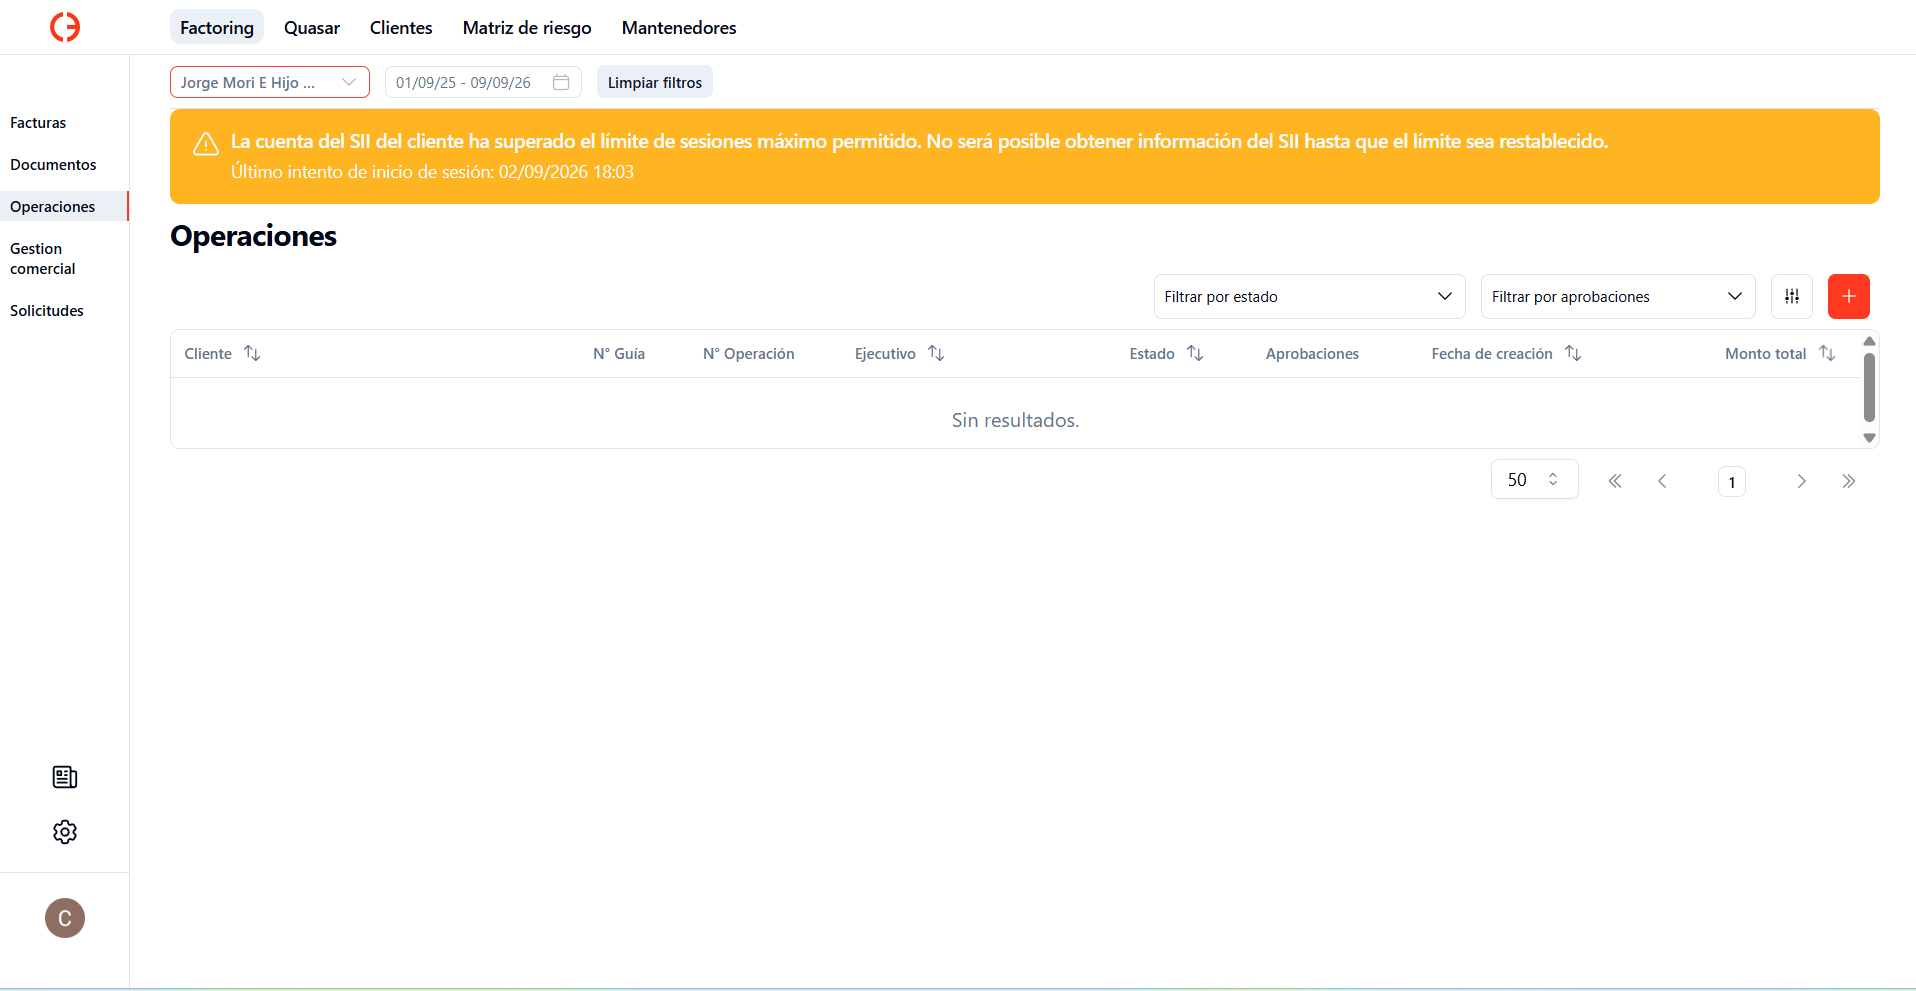Screen dimensions: 1916x991
Task: Click the red app logo
Action: [65, 27]
